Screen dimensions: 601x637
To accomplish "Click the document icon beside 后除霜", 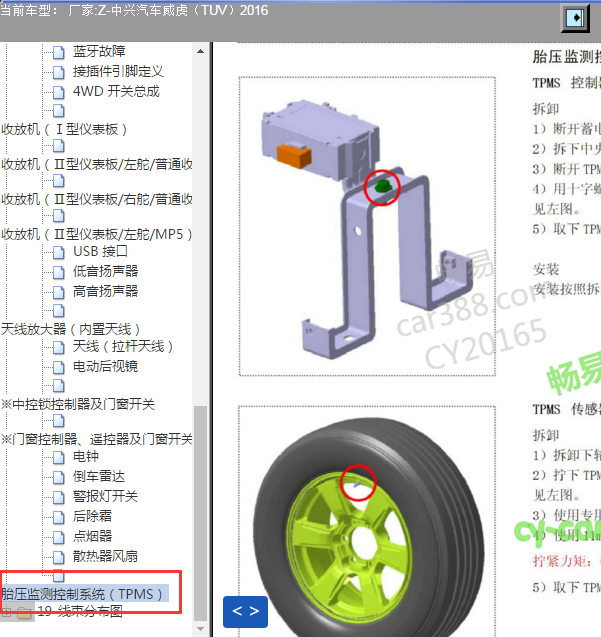I will (58, 517).
